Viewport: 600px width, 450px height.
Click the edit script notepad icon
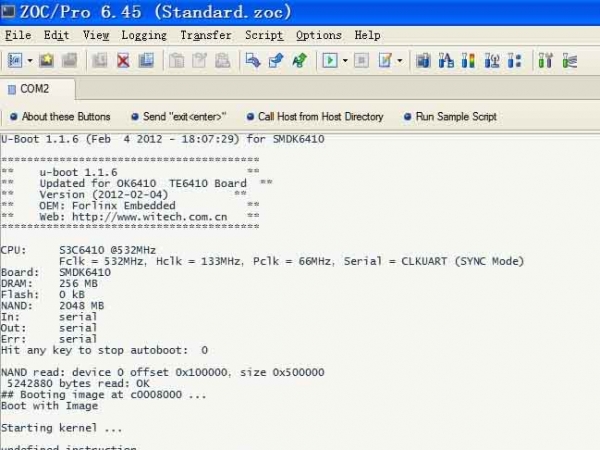(385, 60)
